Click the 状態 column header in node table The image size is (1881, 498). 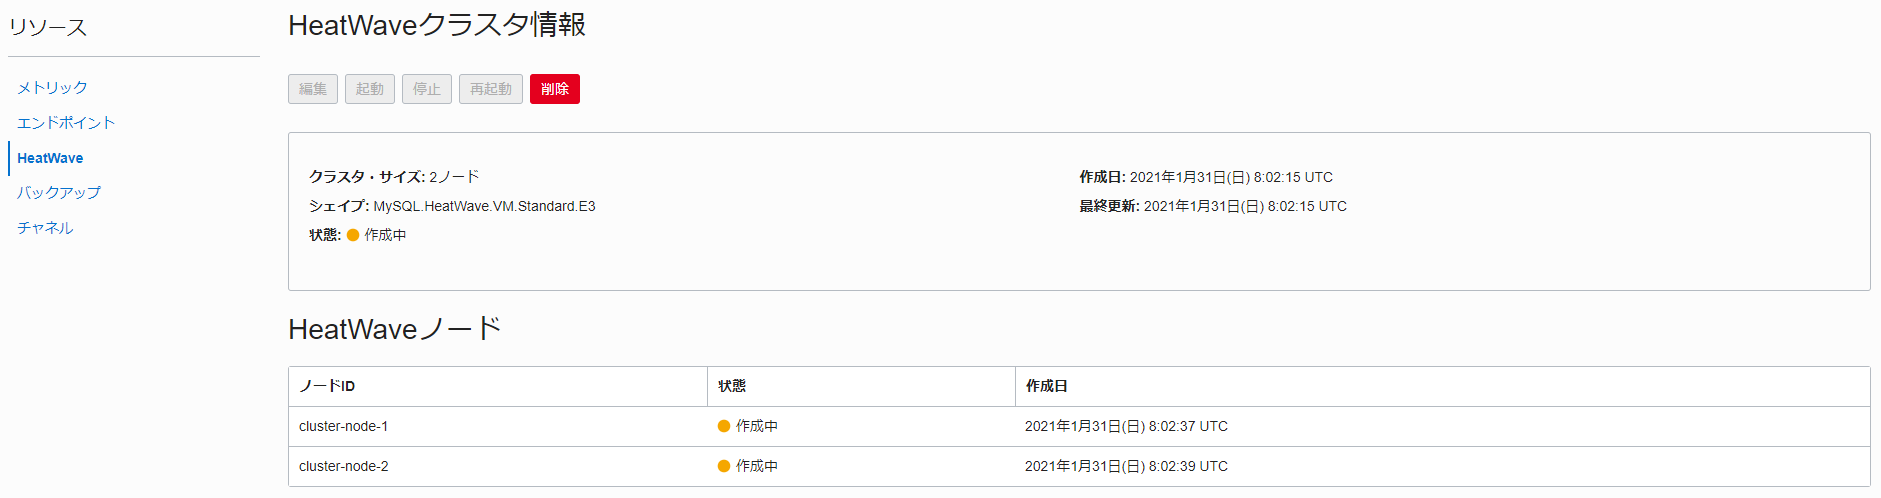(x=732, y=386)
